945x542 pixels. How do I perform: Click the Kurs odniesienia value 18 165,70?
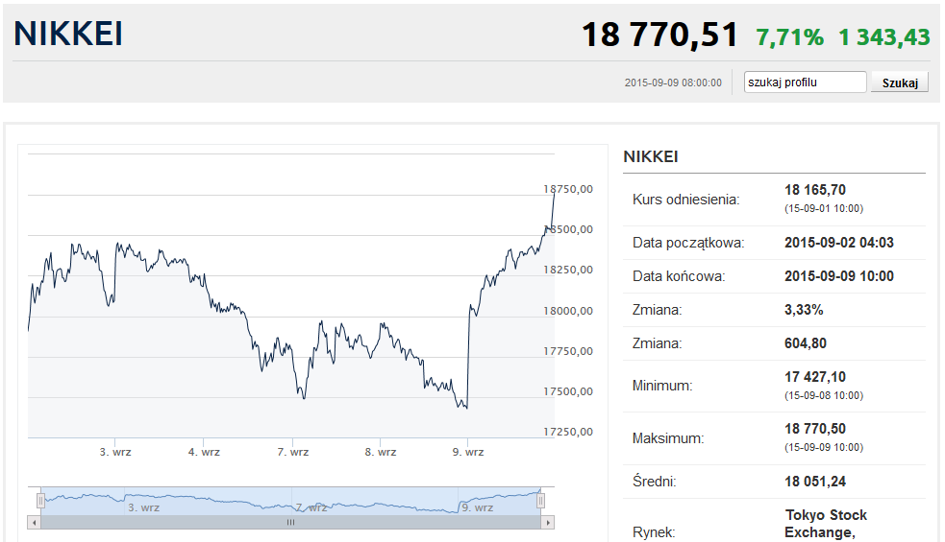coord(815,190)
